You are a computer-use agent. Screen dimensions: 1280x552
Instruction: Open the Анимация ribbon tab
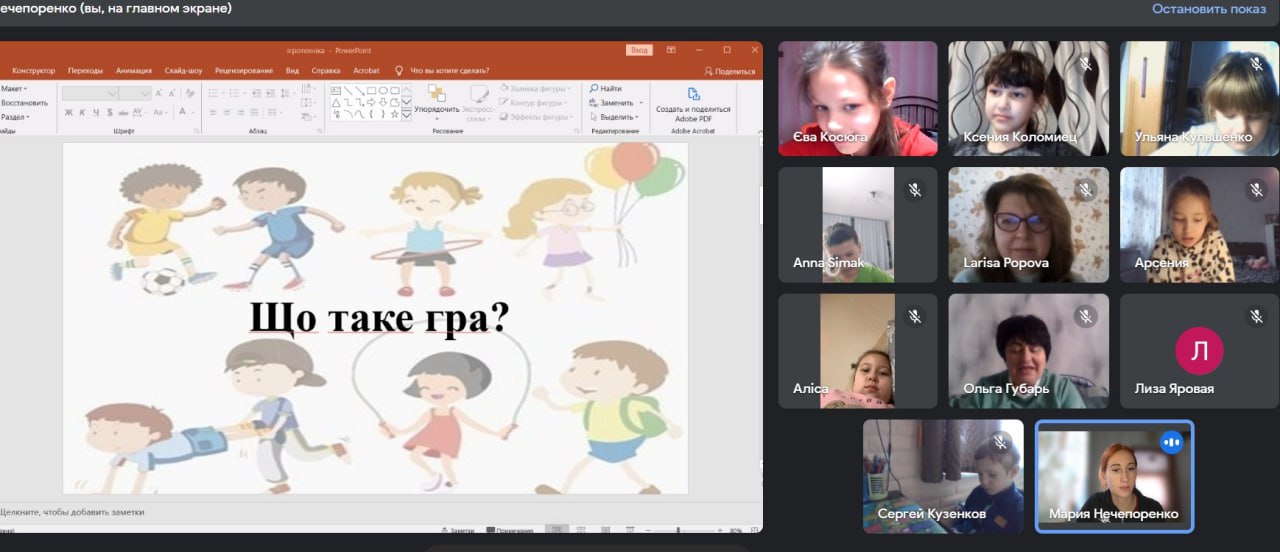[133, 71]
